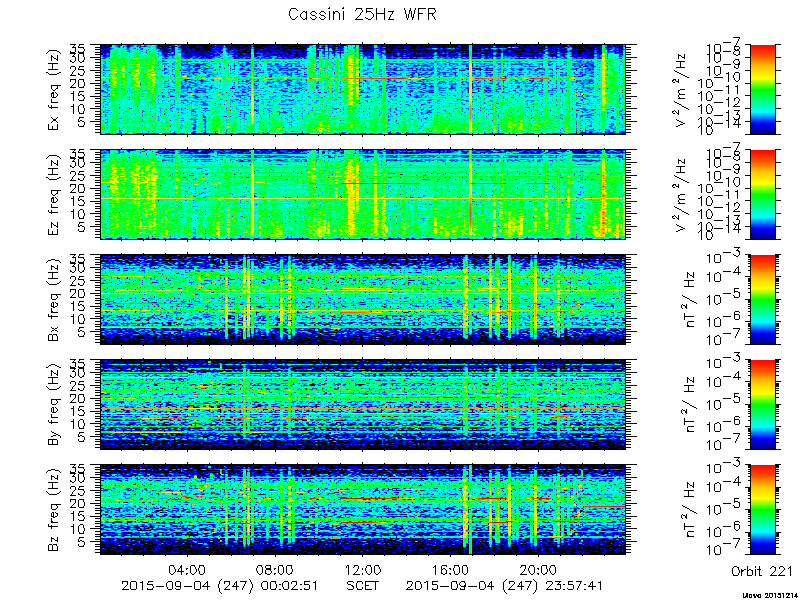Click the Ez colorbar V²/m²/Hz unit label

coord(681,195)
